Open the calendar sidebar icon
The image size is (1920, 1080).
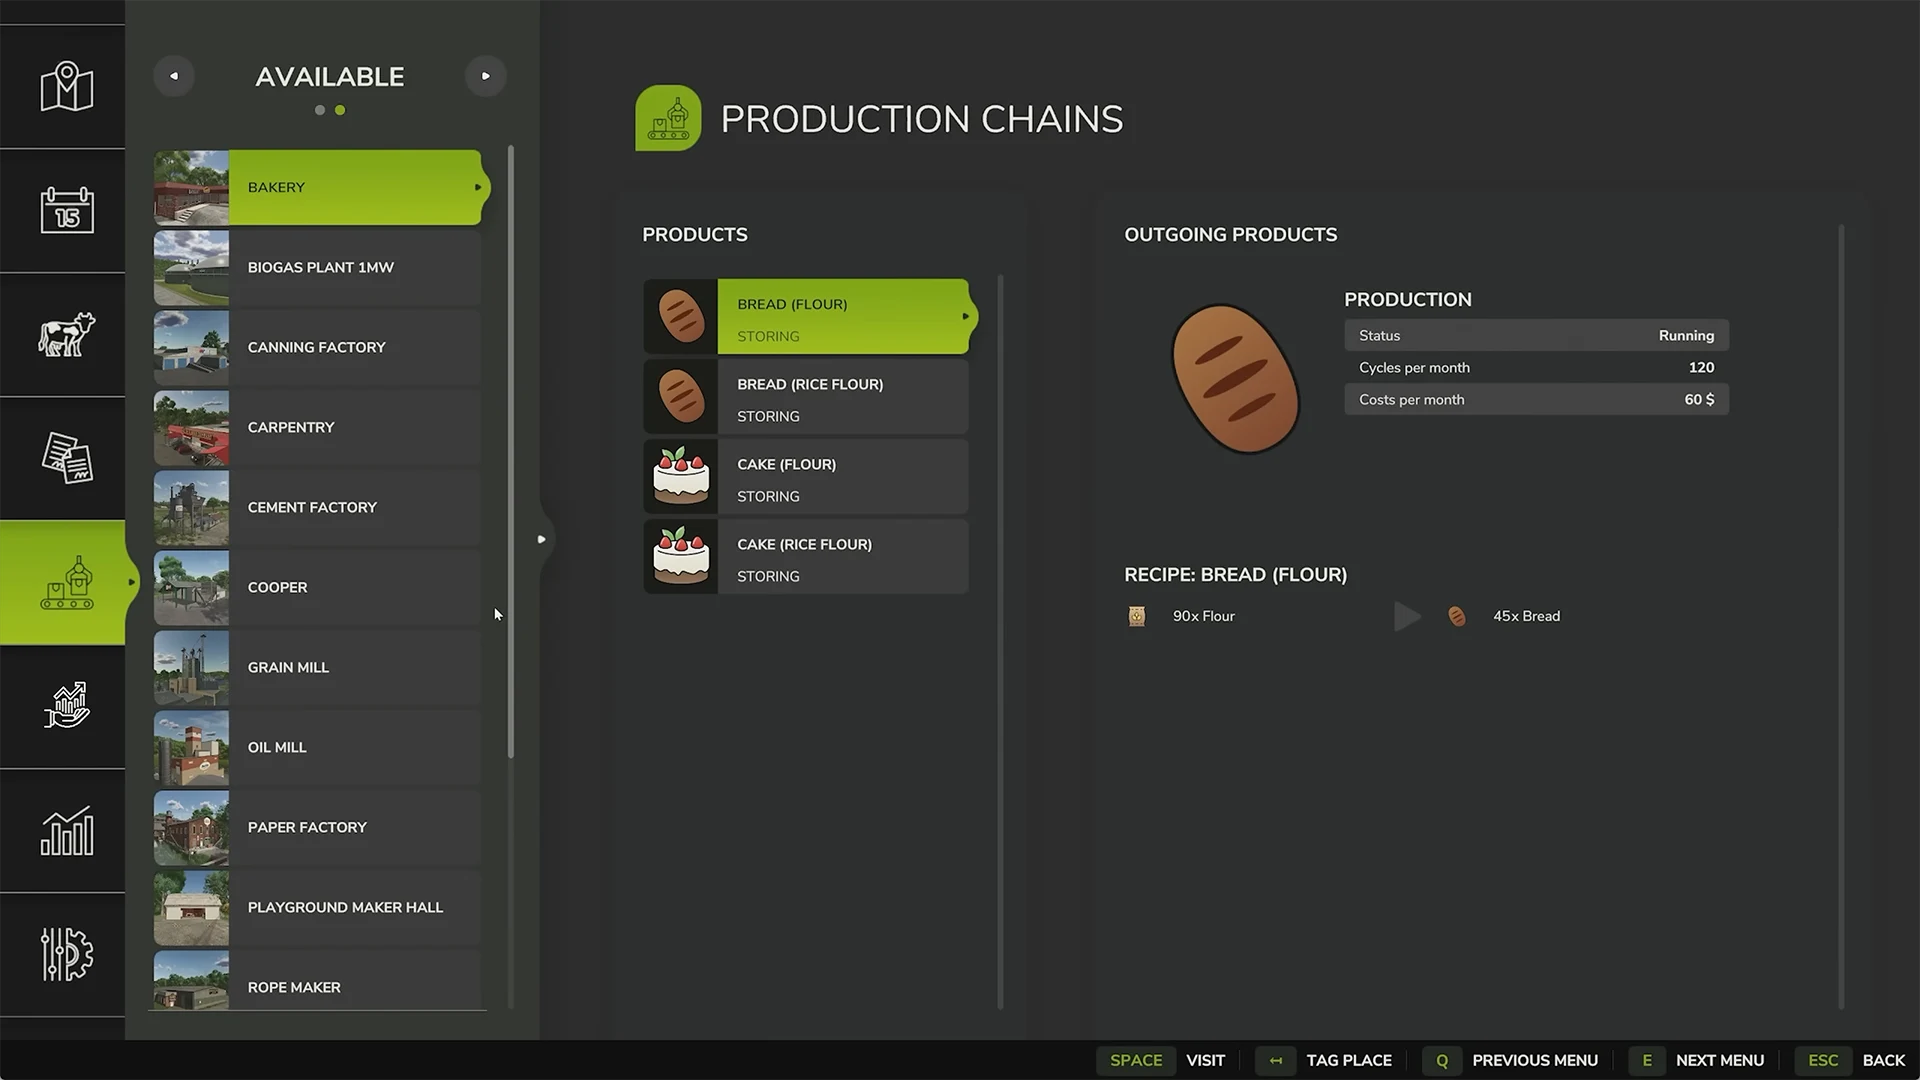[x=66, y=210]
